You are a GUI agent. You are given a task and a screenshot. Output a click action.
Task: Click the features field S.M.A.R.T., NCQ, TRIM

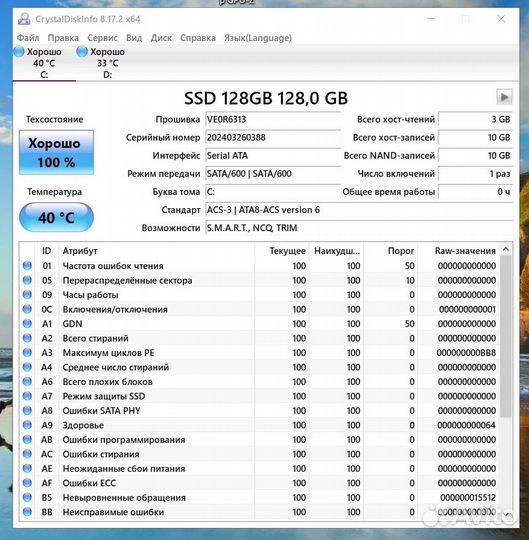tap(359, 228)
